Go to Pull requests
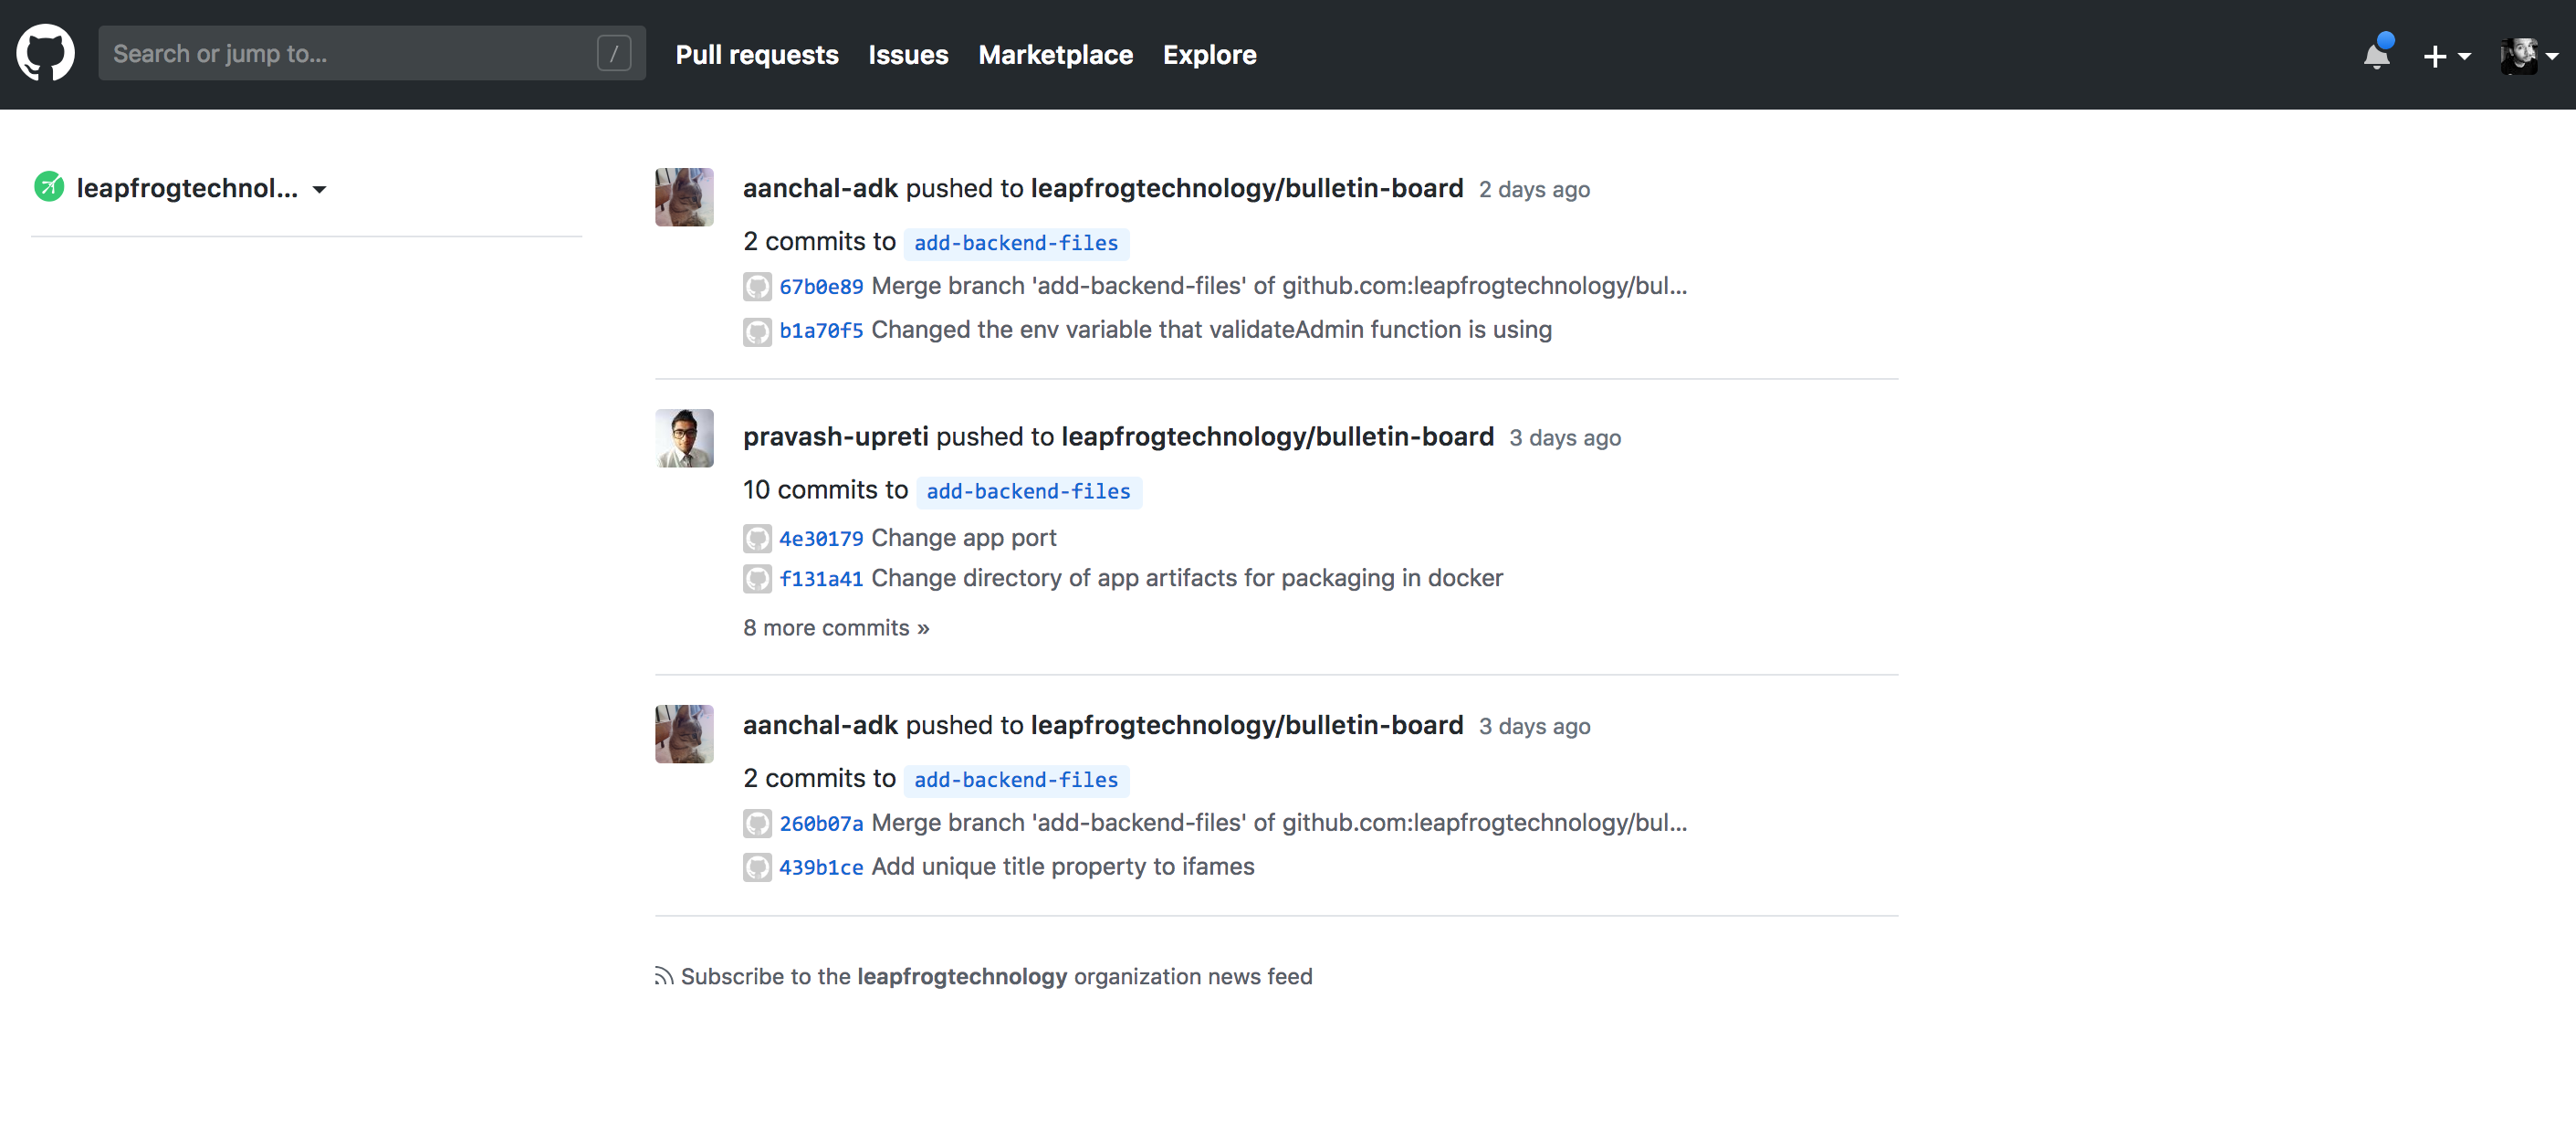The image size is (2576, 1145). pyautogui.click(x=757, y=55)
